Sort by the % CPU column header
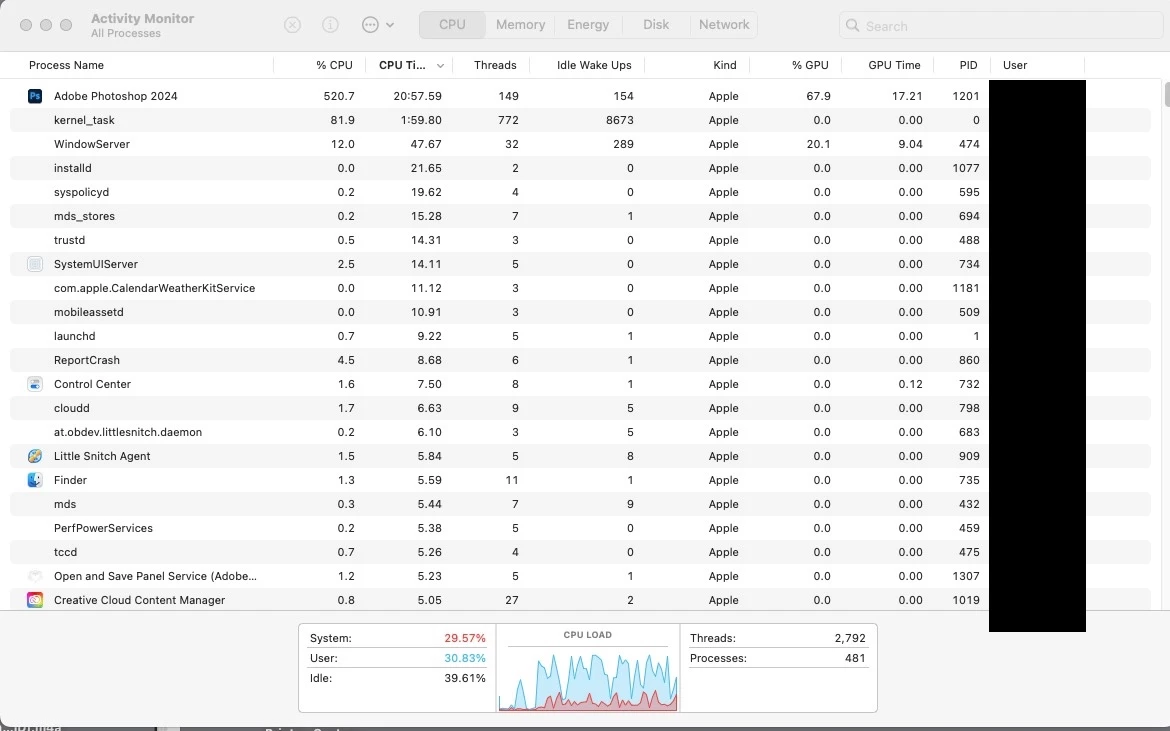1170x731 pixels. [334, 65]
